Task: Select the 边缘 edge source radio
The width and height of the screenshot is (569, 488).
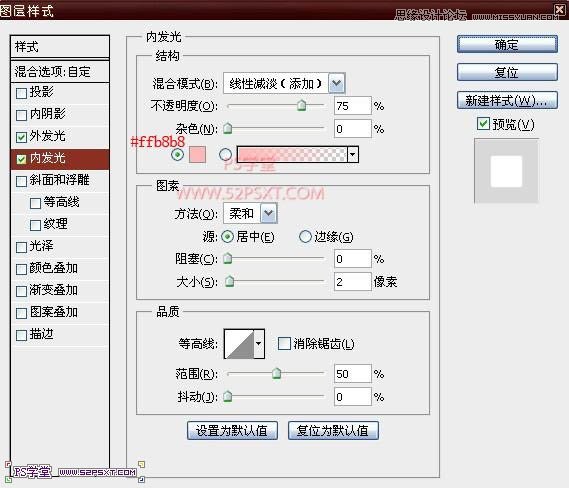Action: [x=305, y=237]
